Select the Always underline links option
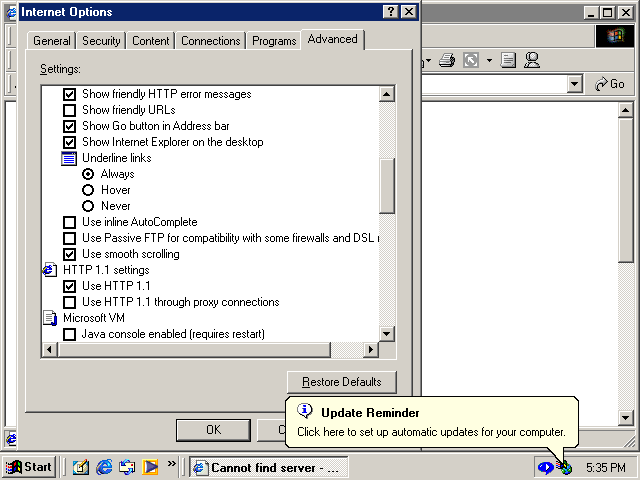 tap(88, 174)
